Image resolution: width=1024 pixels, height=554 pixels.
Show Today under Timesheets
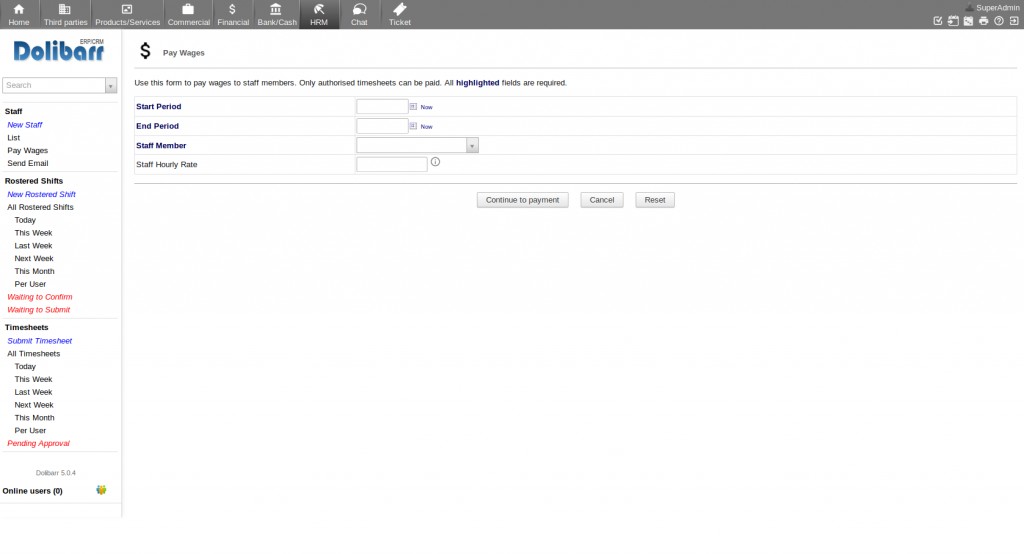point(25,367)
